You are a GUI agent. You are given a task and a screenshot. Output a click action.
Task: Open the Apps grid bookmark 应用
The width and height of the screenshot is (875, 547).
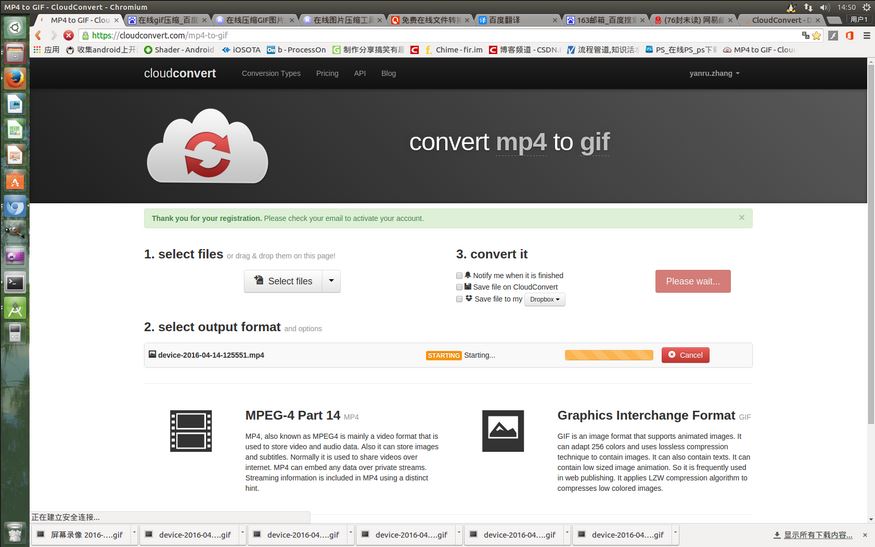point(46,50)
